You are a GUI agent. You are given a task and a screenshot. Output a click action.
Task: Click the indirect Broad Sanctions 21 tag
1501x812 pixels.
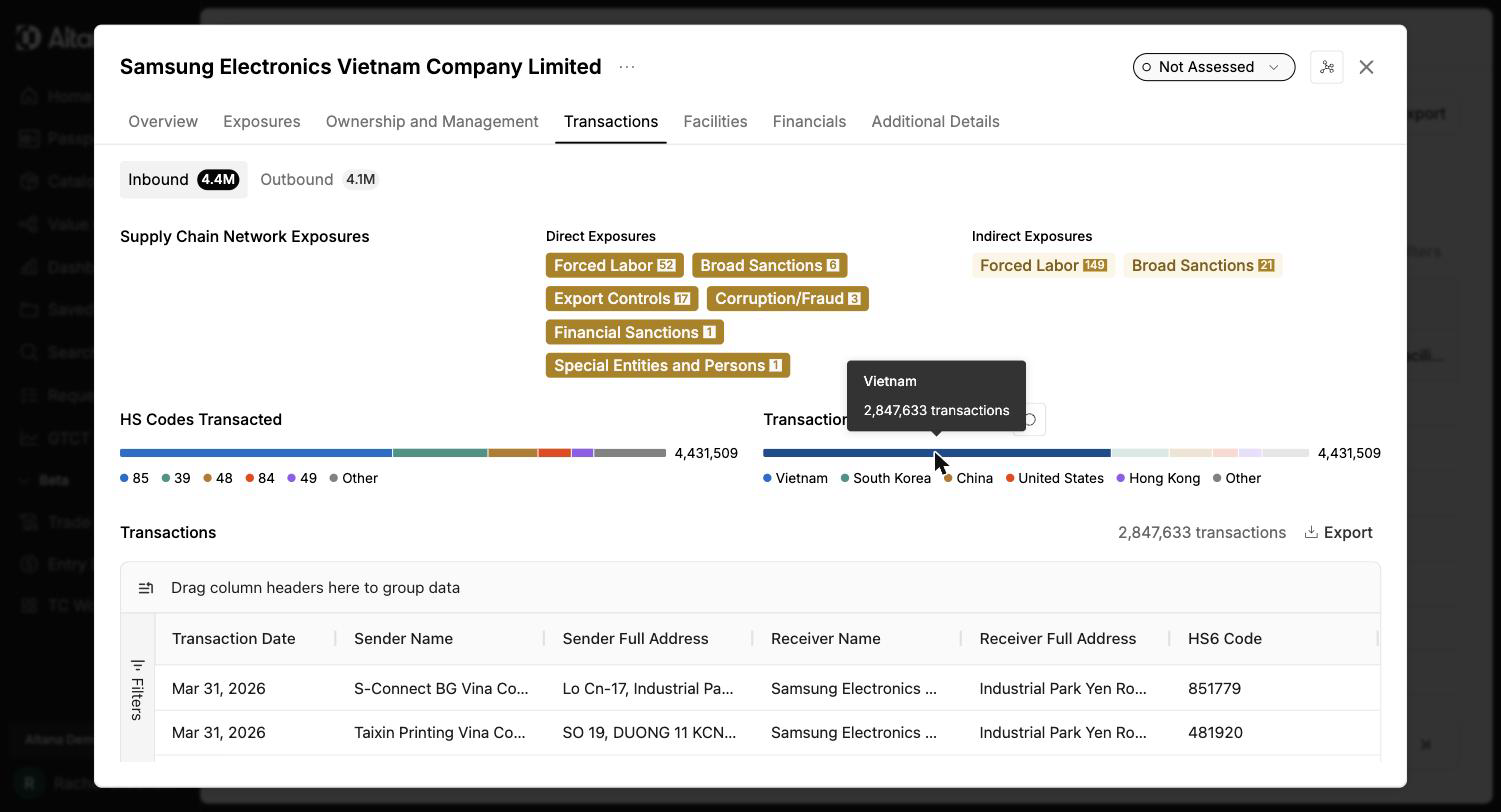point(1203,265)
